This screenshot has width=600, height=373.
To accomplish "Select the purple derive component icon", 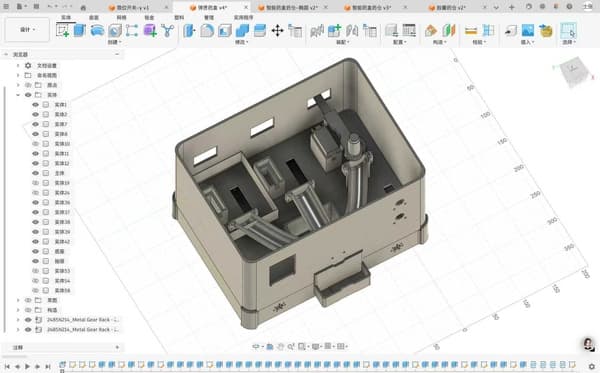I will pos(150,30).
